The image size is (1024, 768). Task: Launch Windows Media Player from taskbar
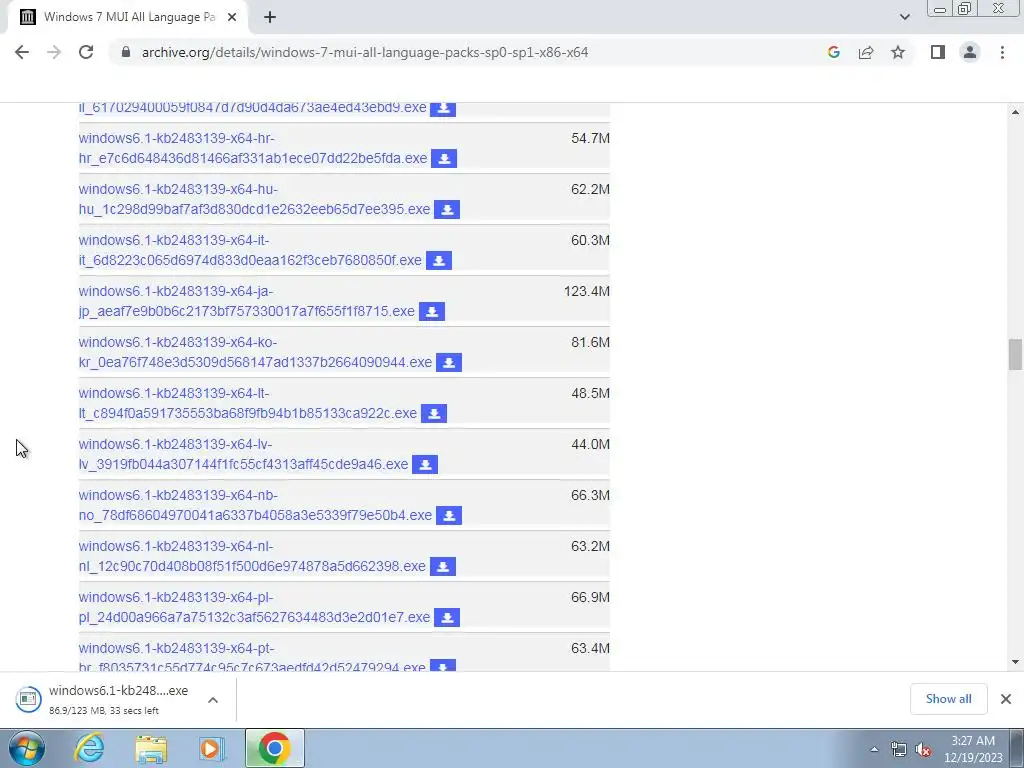click(x=212, y=748)
